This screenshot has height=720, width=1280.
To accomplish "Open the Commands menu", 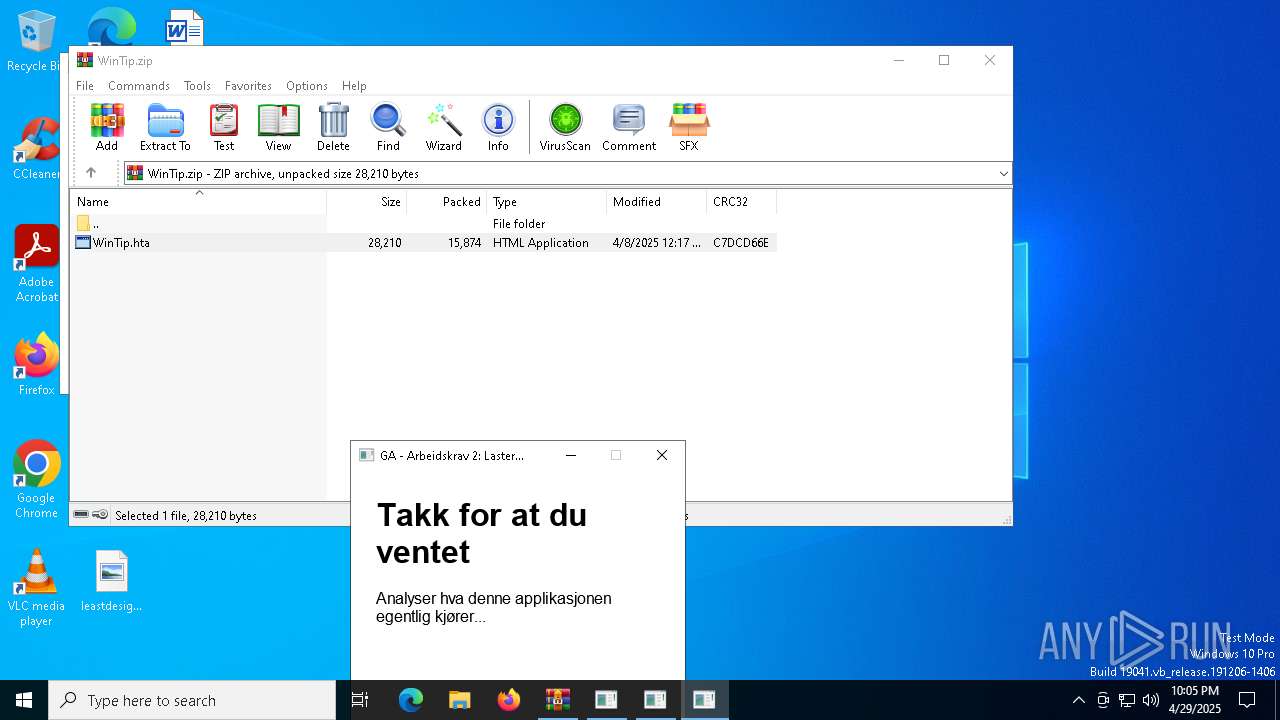I will [x=139, y=86].
